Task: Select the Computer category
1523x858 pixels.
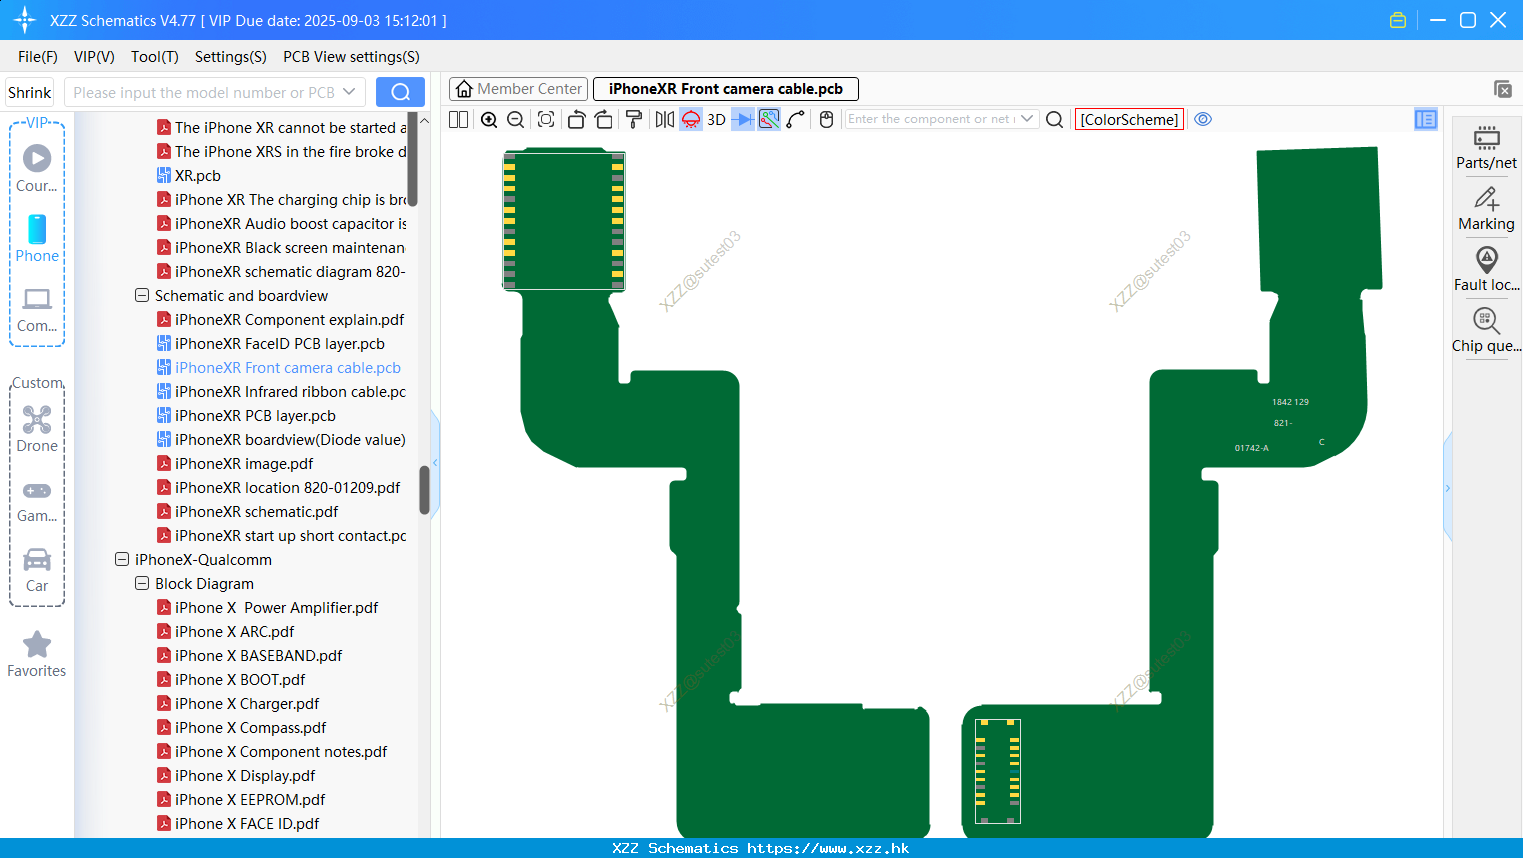Action: (x=37, y=309)
